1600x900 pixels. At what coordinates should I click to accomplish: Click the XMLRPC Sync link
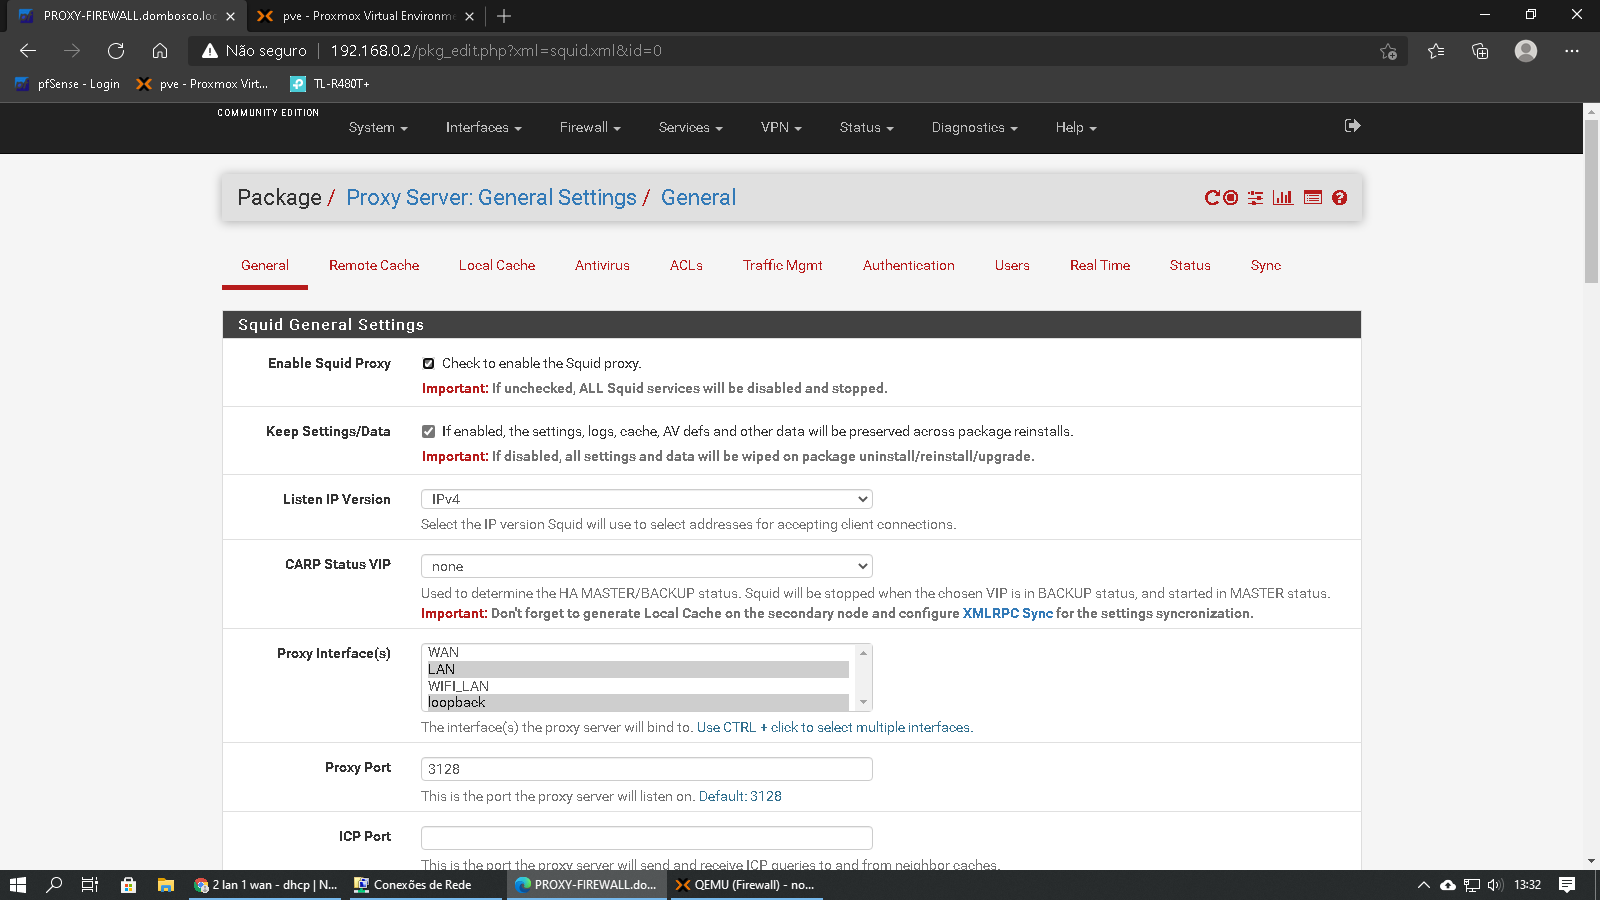click(1008, 614)
